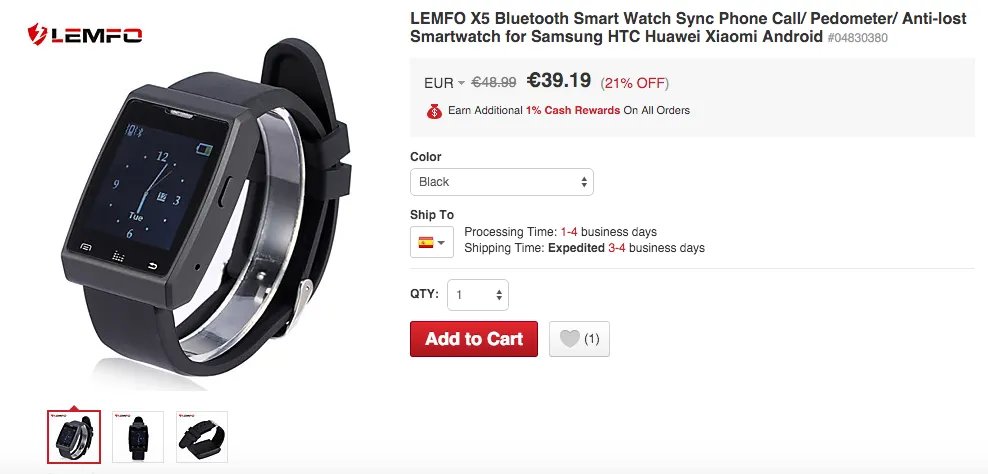This screenshot has height=474, width=988.
Task: Open the quantity selector dropdown
Action: click(x=478, y=295)
